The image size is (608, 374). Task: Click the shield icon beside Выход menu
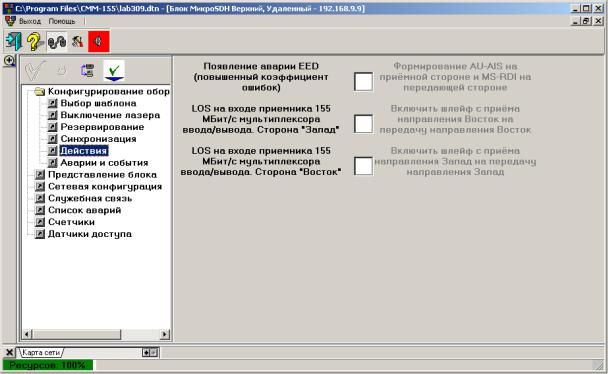(10, 21)
